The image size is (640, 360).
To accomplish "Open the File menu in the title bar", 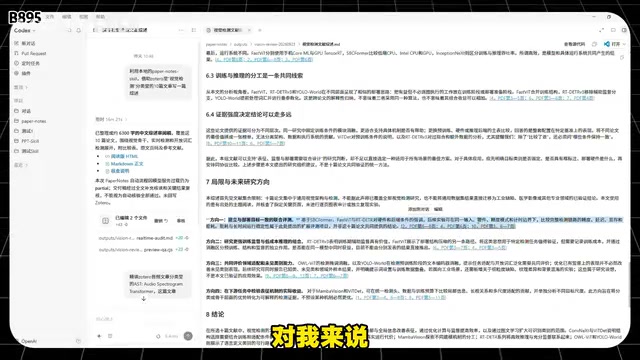I will (x=50, y=17).
